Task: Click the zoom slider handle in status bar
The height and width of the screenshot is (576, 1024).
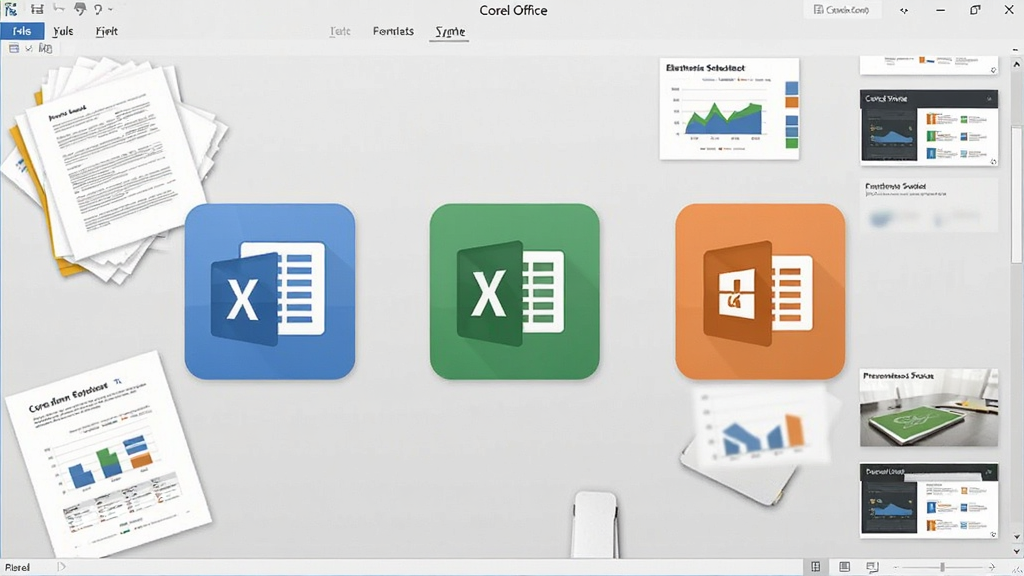Action: pyautogui.click(x=942, y=567)
